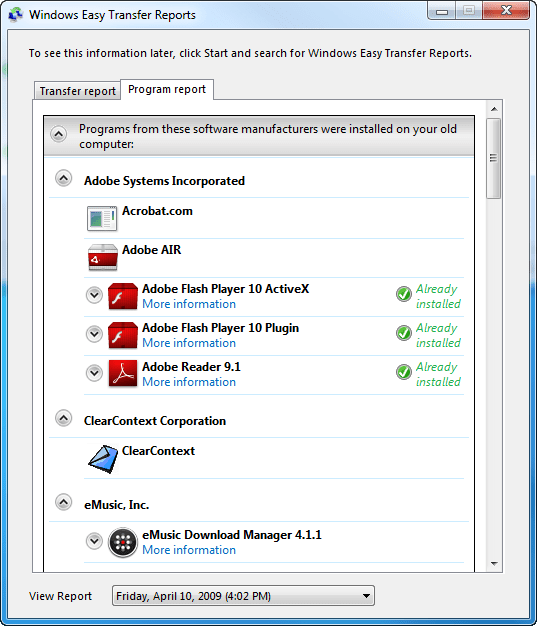Viewport: 537px width, 626px height.
Task: Click the eMusic Download Manager icon
Action: click(123, 542)
